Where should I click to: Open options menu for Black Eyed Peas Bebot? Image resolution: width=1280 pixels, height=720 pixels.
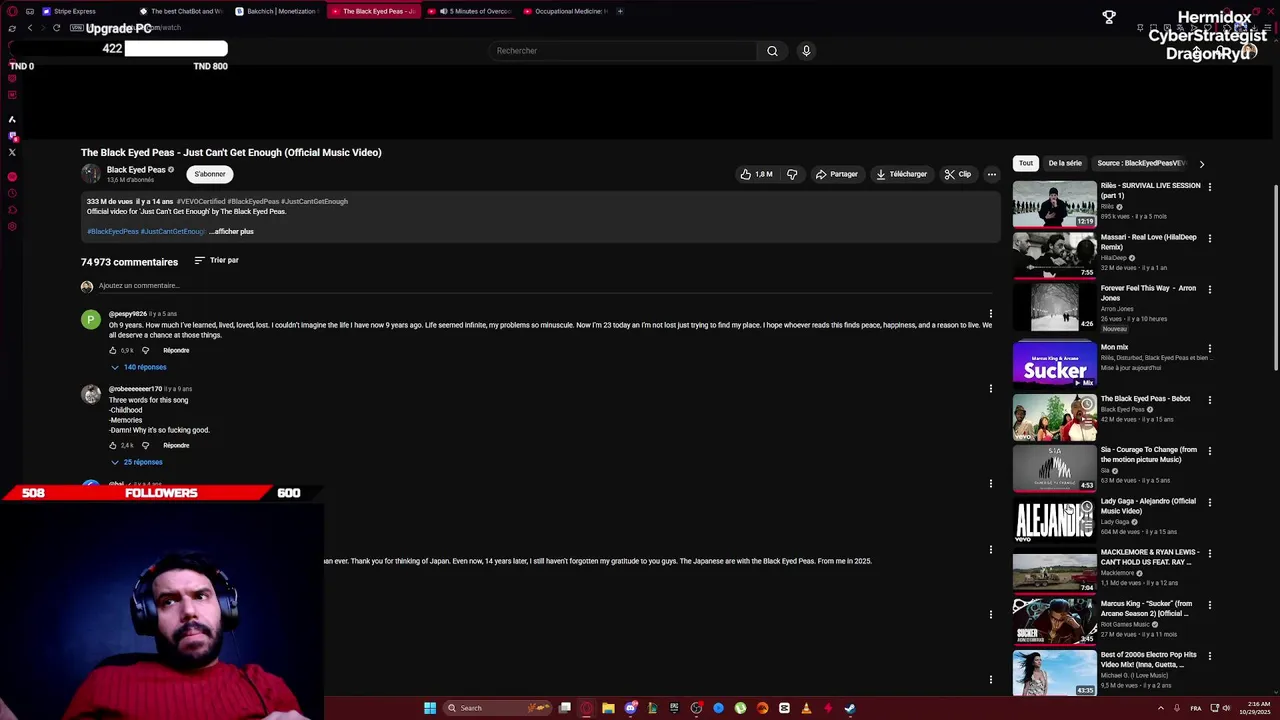click(x=1210, y=400)
